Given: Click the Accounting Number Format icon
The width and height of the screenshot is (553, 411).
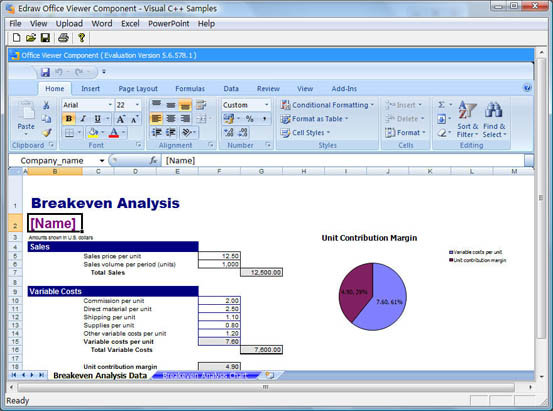Looking at the screenshot, I should point(229,119).
